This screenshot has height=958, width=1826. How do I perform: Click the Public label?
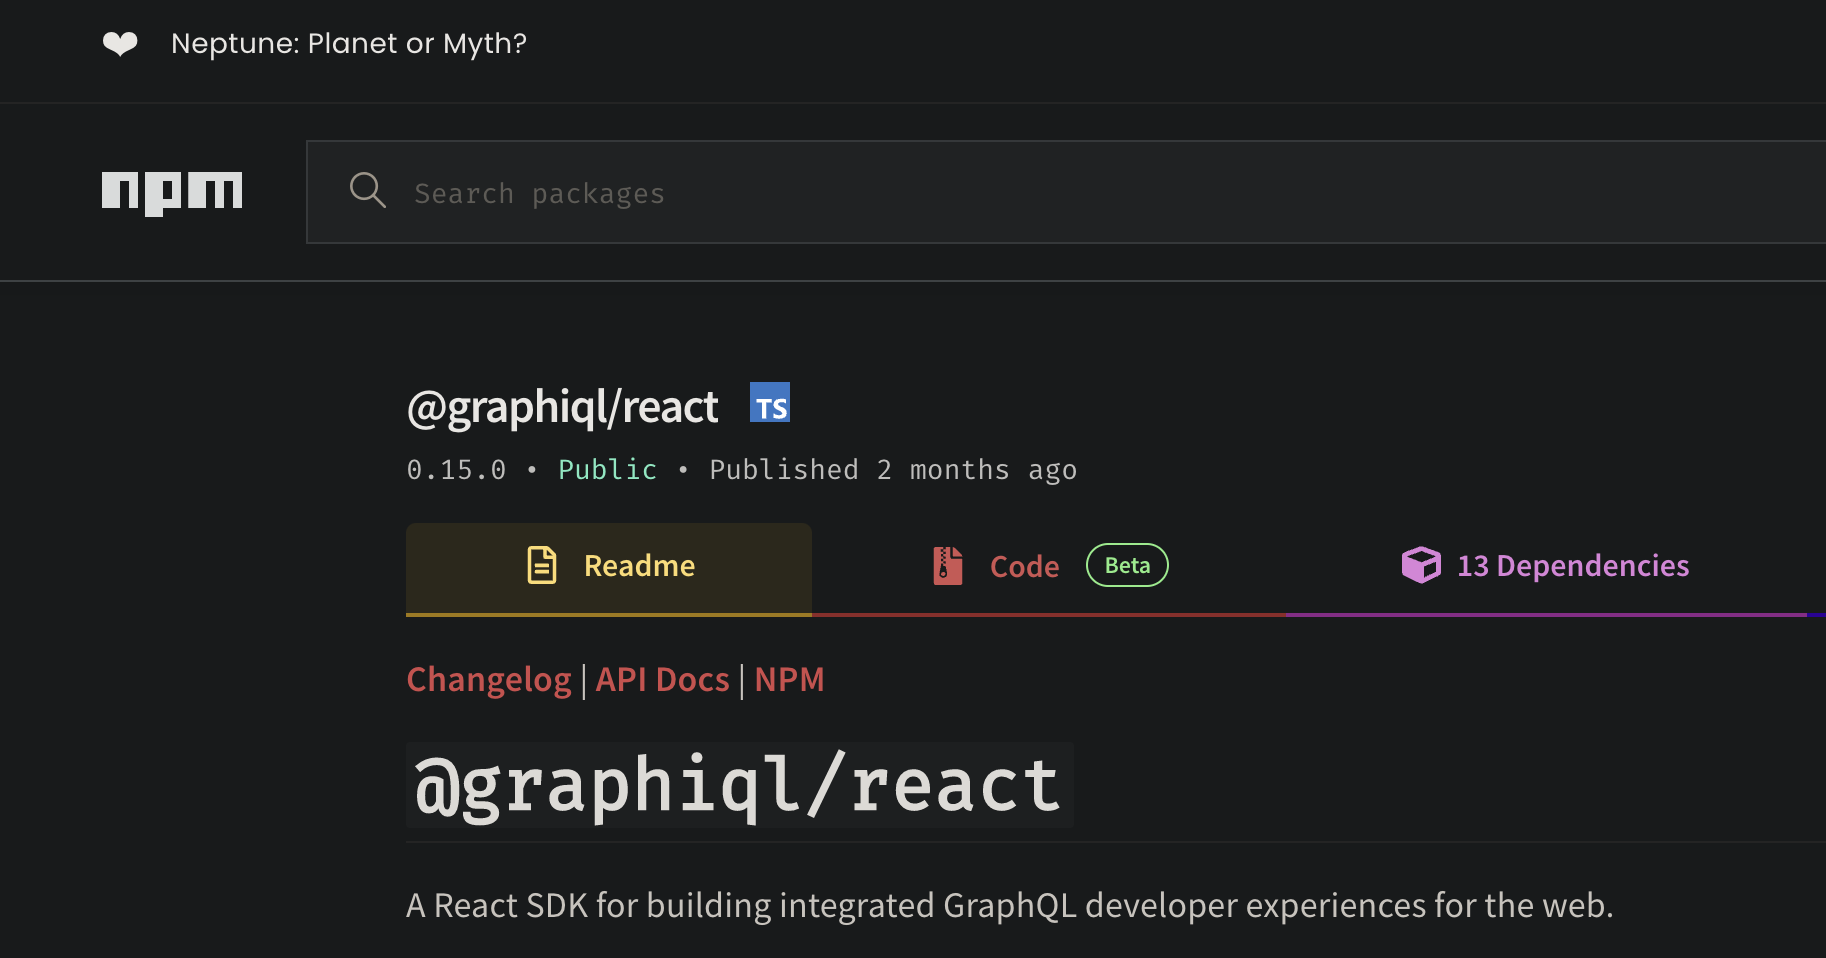[607, 469]
